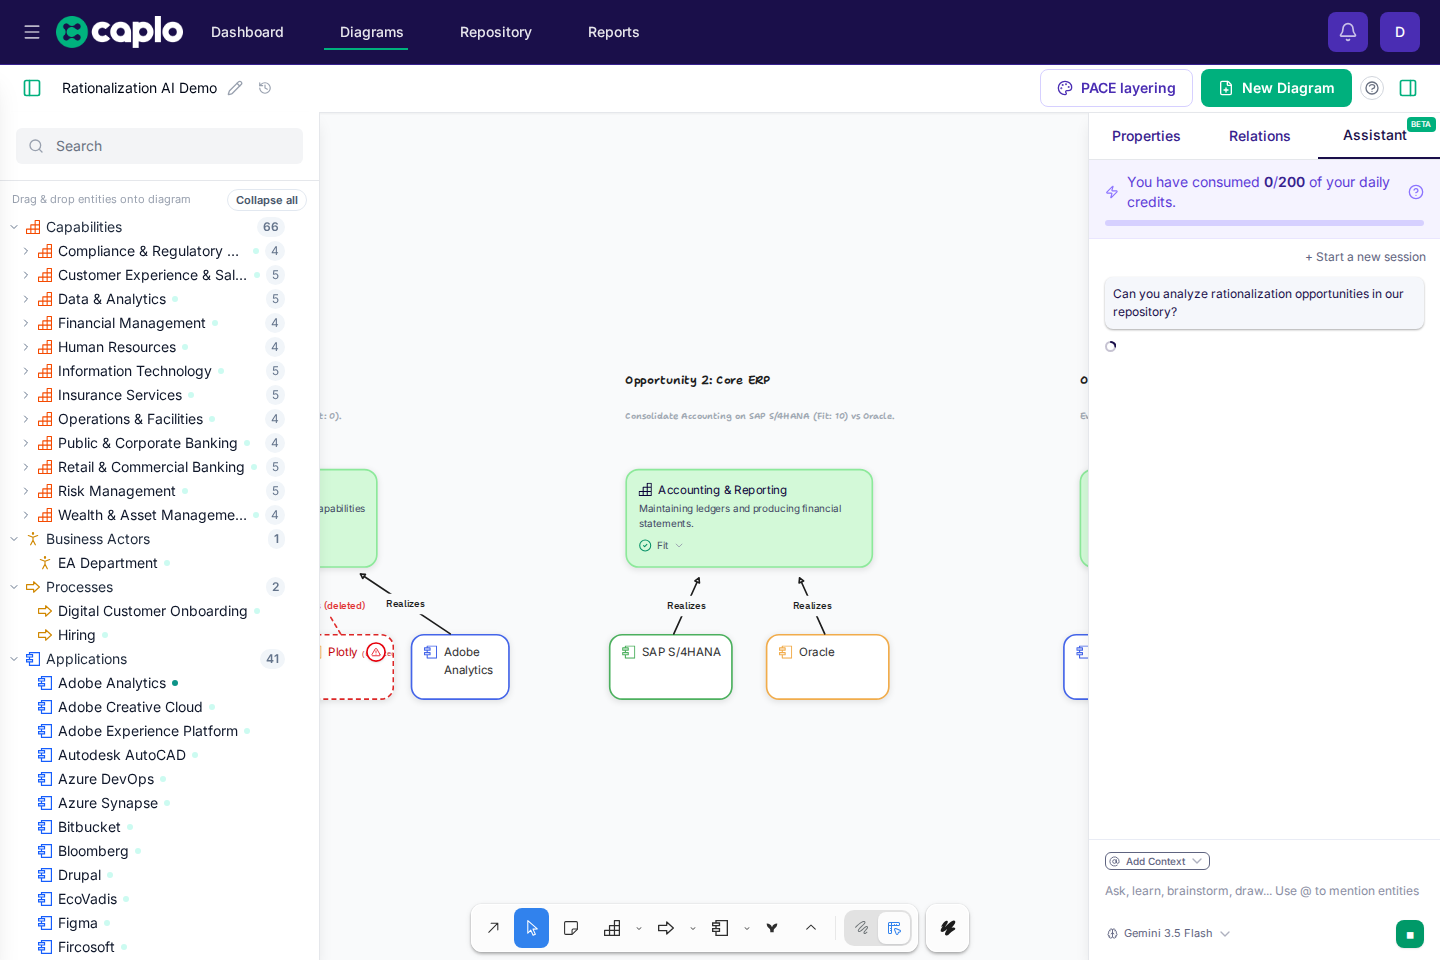Expand Compliance & Regulatory capability
This screenshot has height=960, width=1440.
pyautogui.click(x=26, y=251)
